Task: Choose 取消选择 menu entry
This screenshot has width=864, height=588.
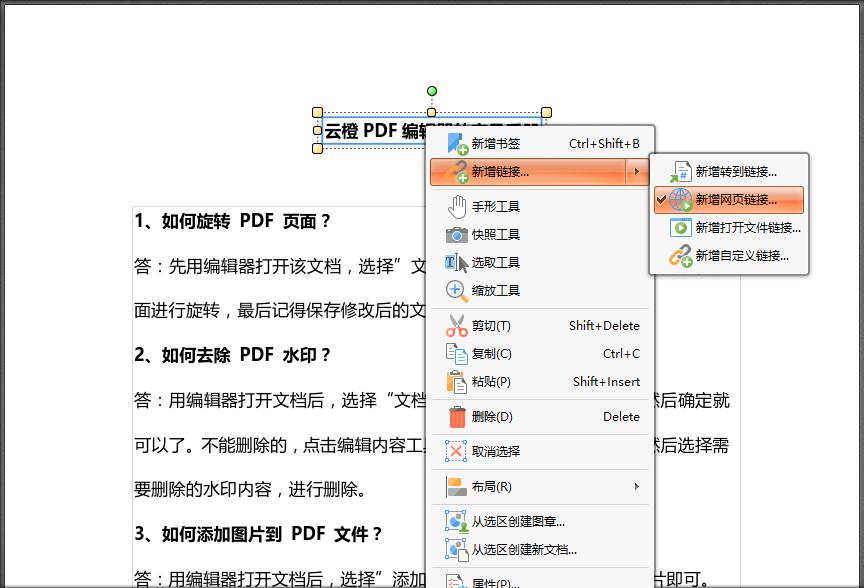Action: coord(542,452)
